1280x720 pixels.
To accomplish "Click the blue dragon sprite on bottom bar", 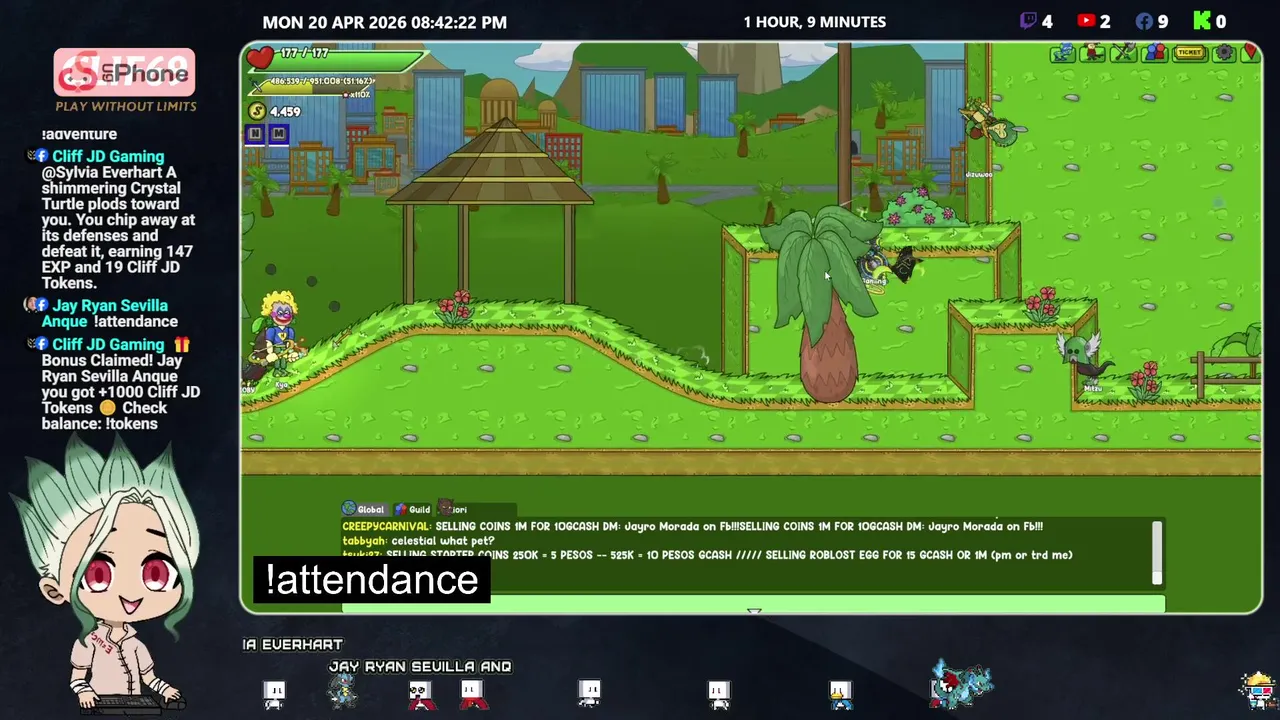I will coord(962,683).
